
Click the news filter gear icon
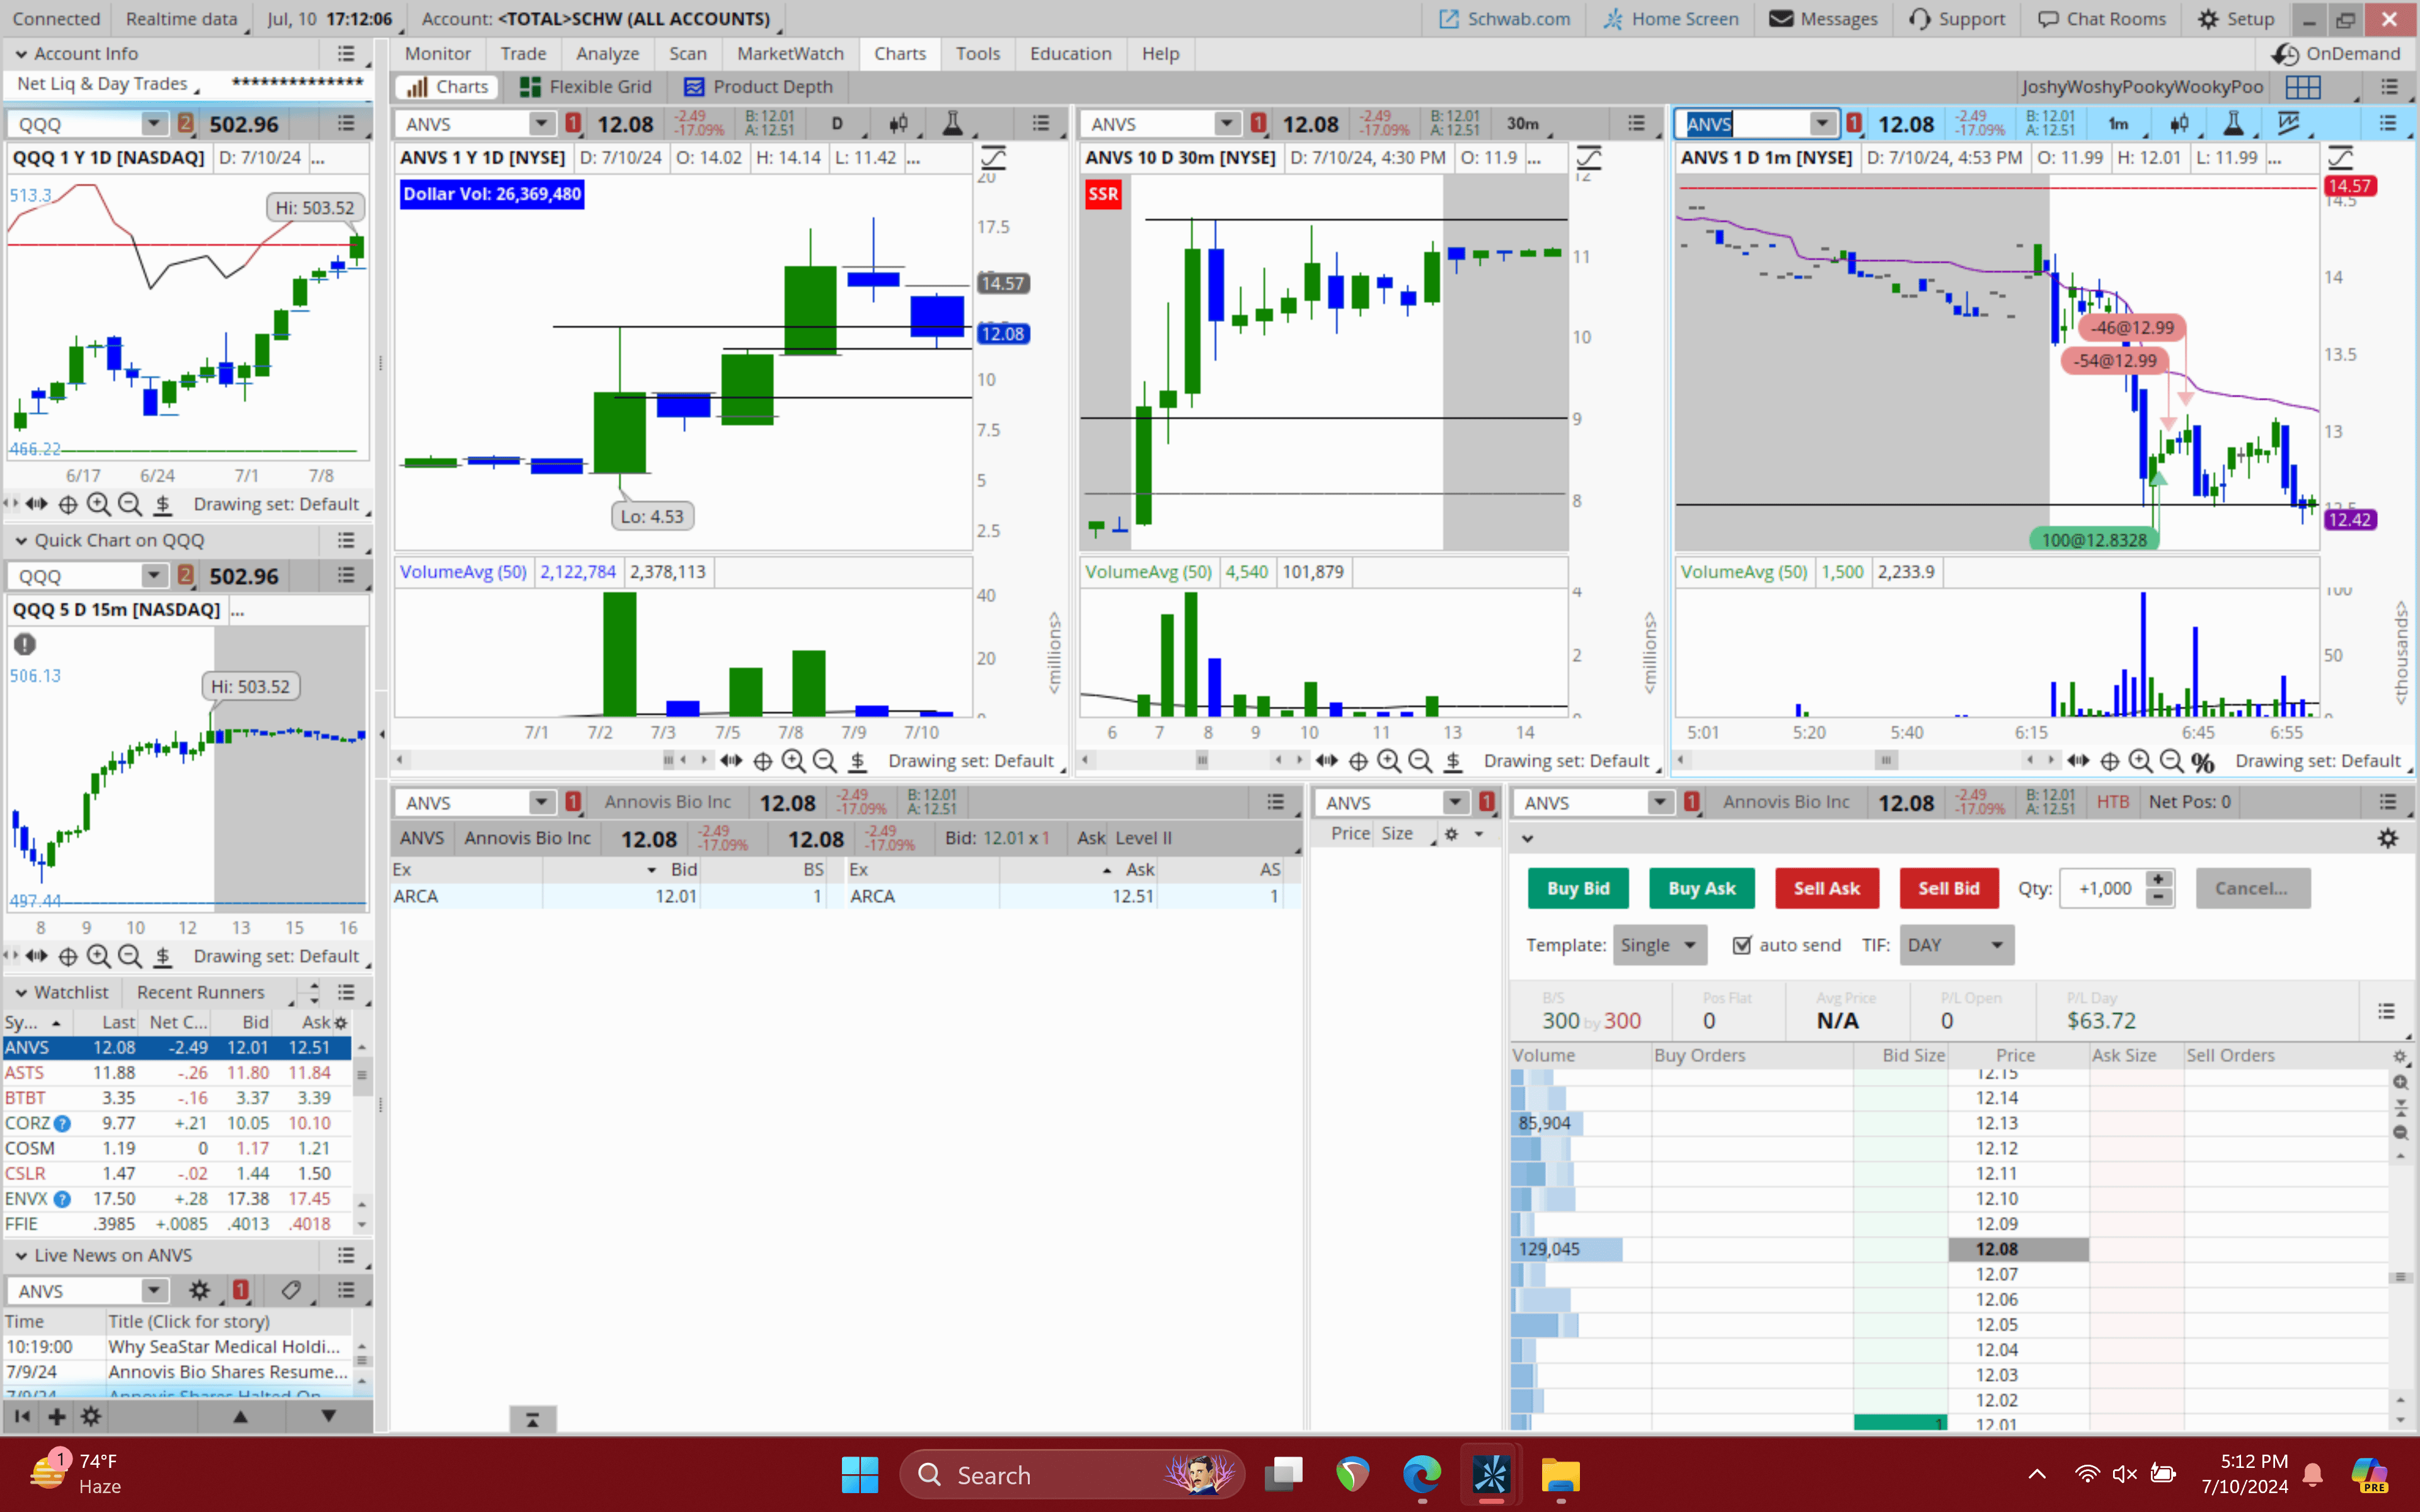pyautogui.click(x=199, y=1290)
